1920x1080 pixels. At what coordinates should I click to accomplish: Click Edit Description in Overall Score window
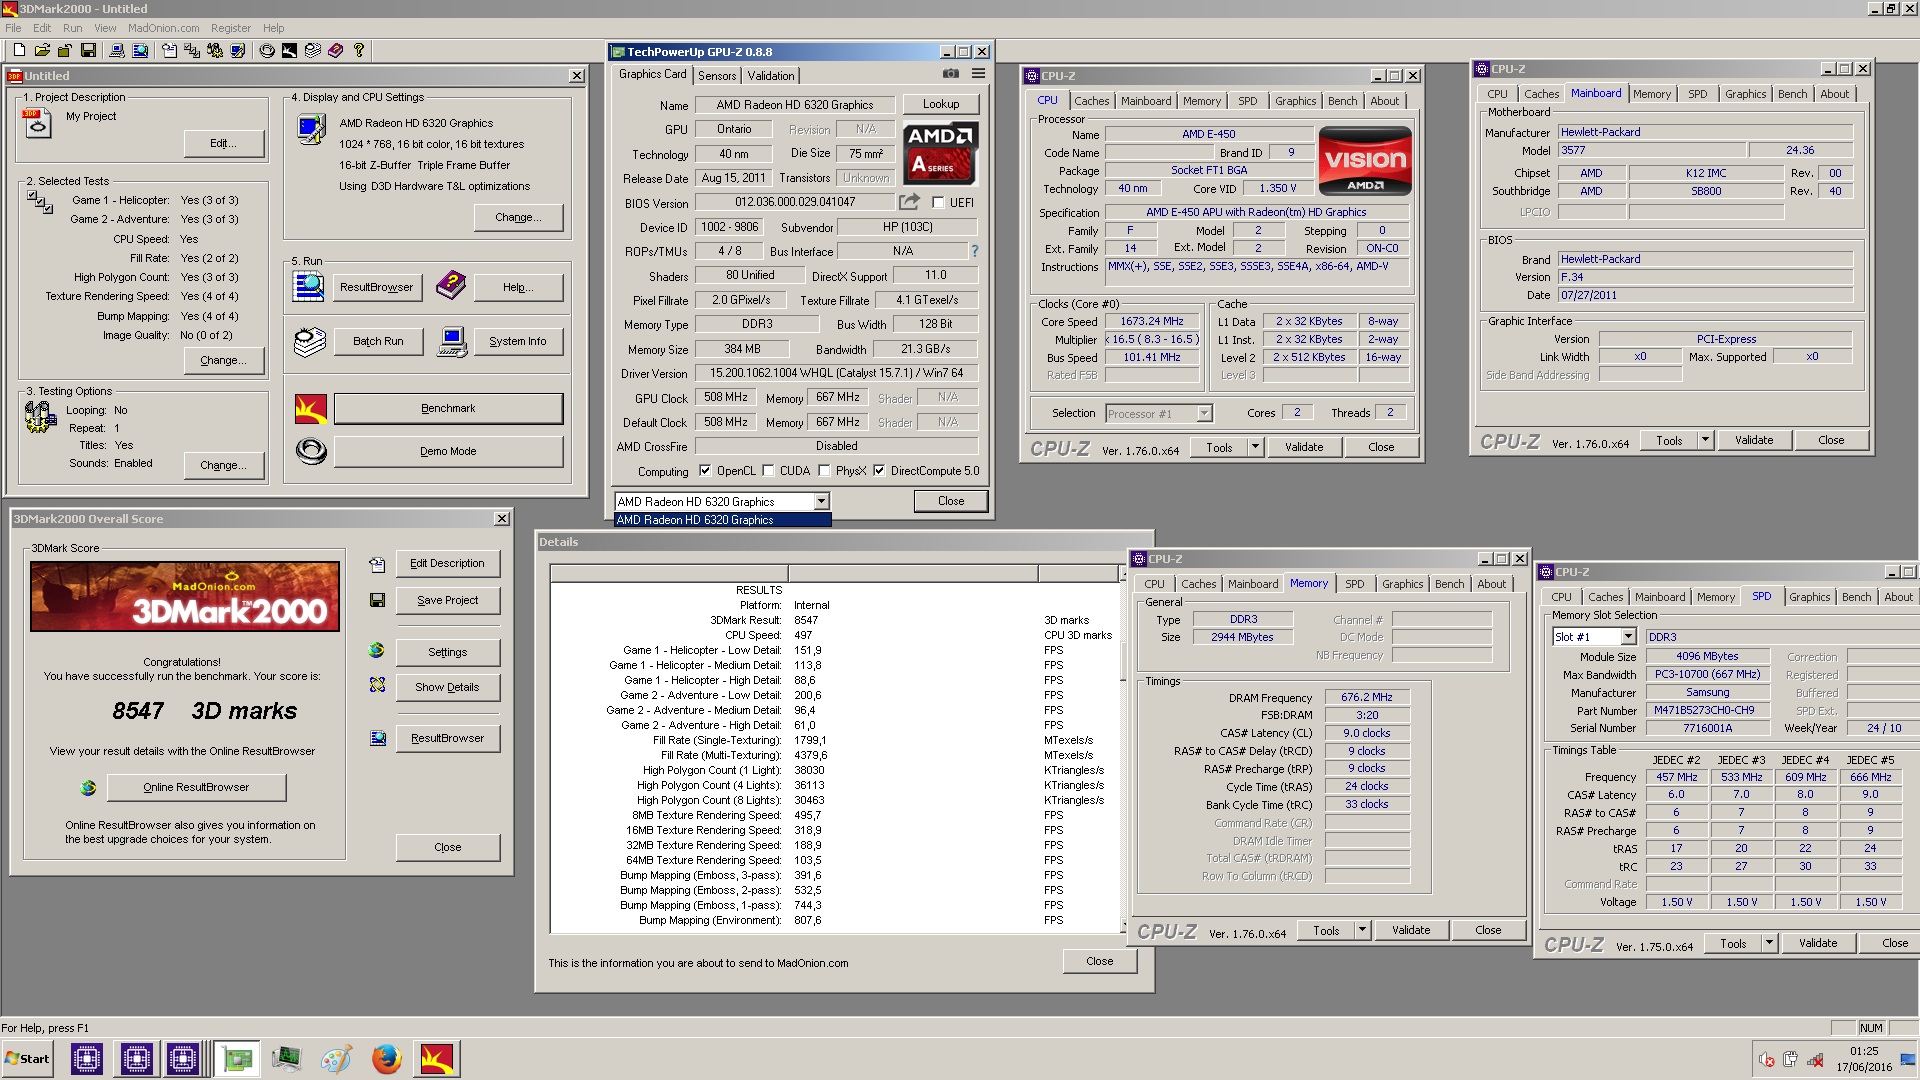click(447, 563)
